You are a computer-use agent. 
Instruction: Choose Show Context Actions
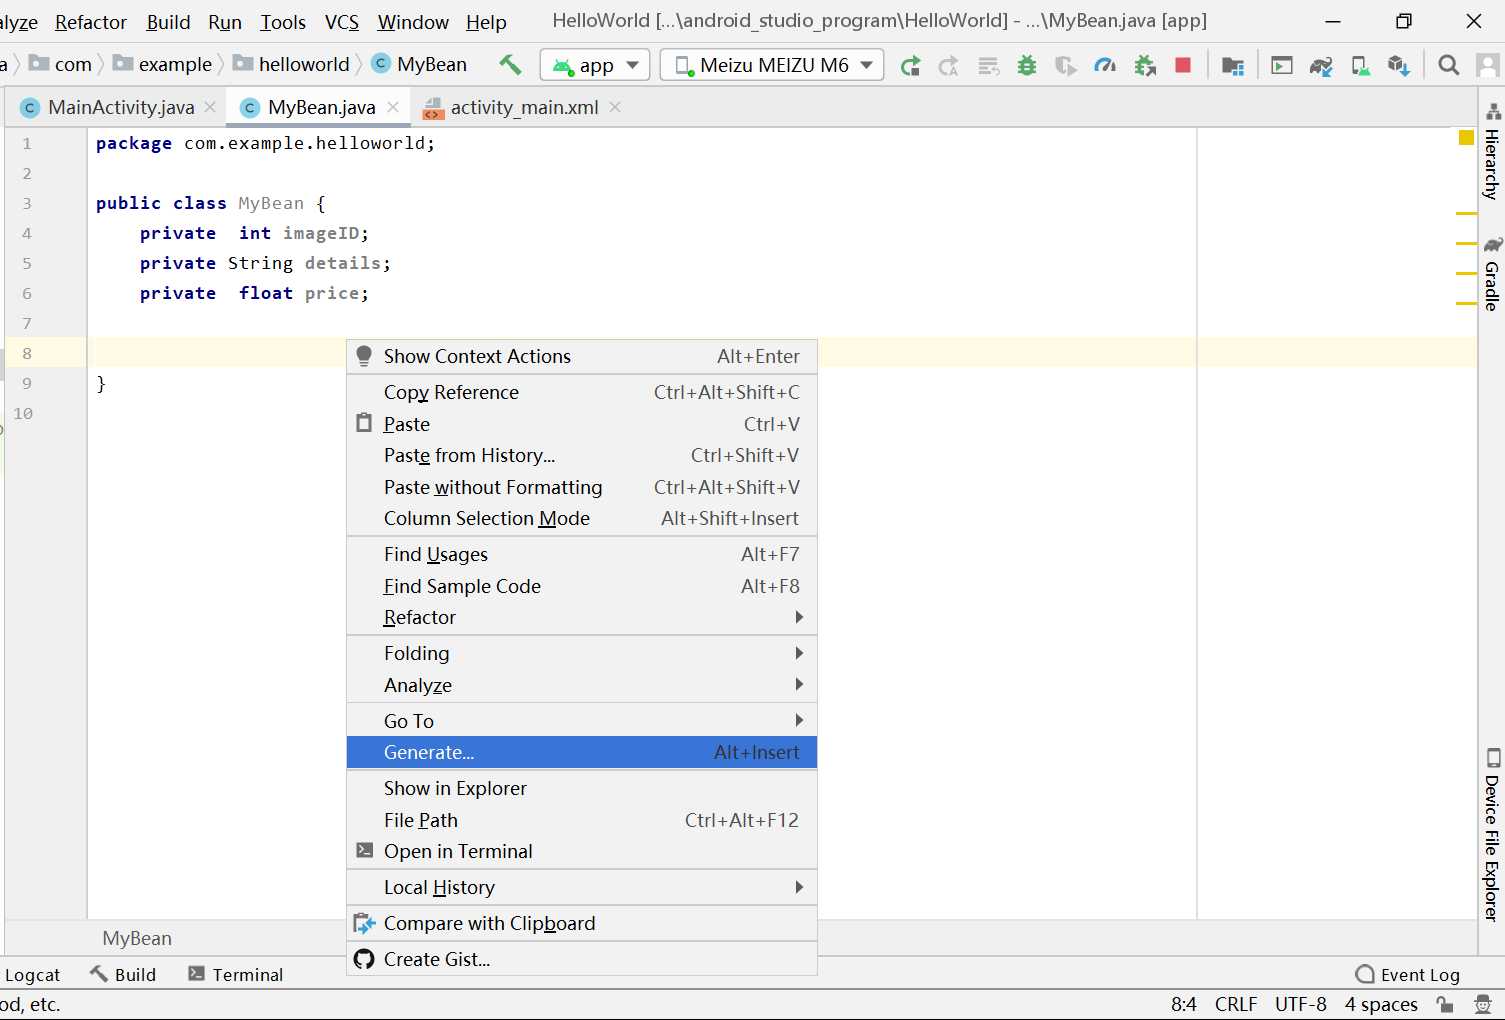pos(582,356)
